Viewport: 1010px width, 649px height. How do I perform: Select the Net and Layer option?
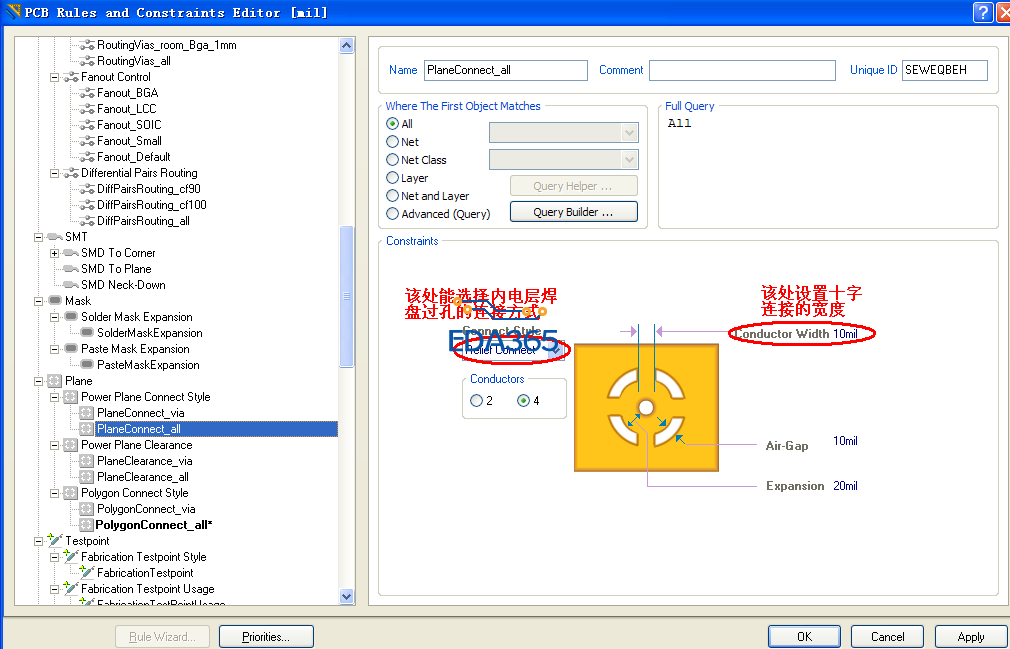click(392, 196)
